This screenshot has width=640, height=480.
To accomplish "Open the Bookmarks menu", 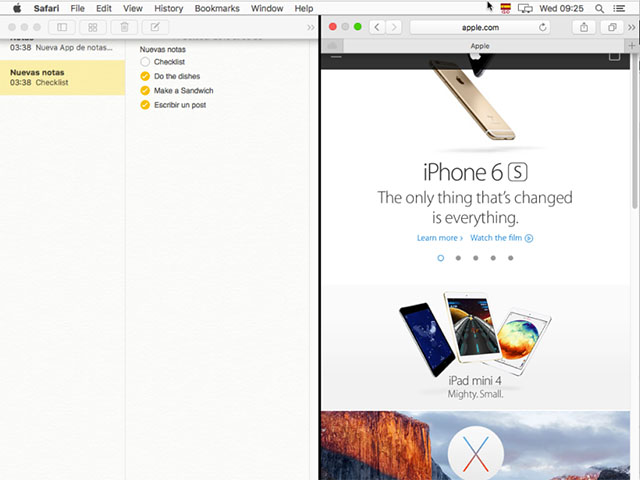I will click(x=217, y=8).
